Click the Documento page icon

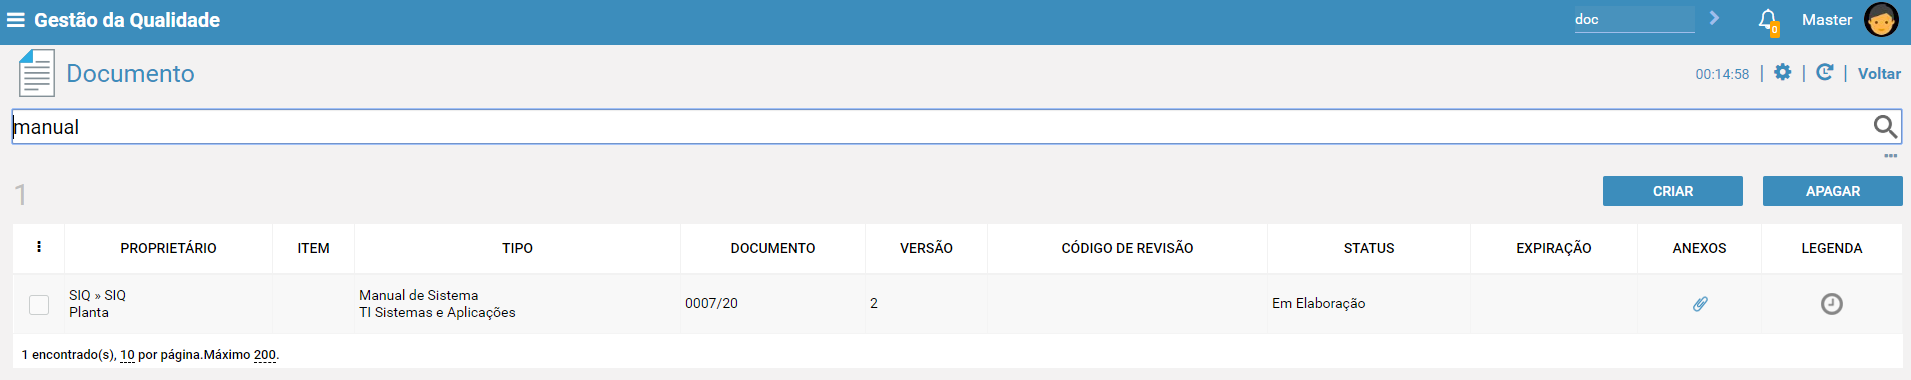pyautogui.click(x=37, y=73)
